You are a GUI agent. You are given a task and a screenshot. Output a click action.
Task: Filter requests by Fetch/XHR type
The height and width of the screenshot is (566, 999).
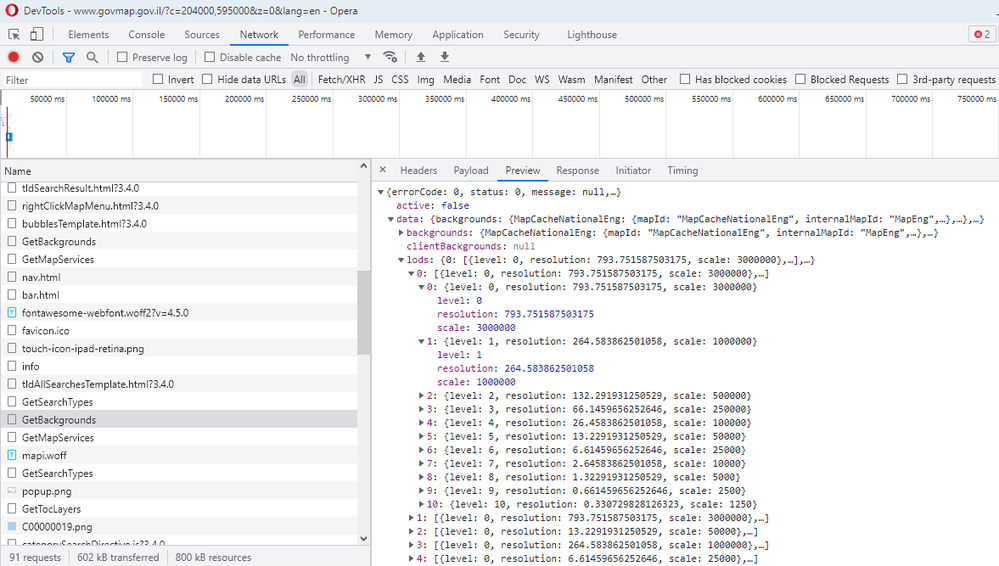point(341,79)
